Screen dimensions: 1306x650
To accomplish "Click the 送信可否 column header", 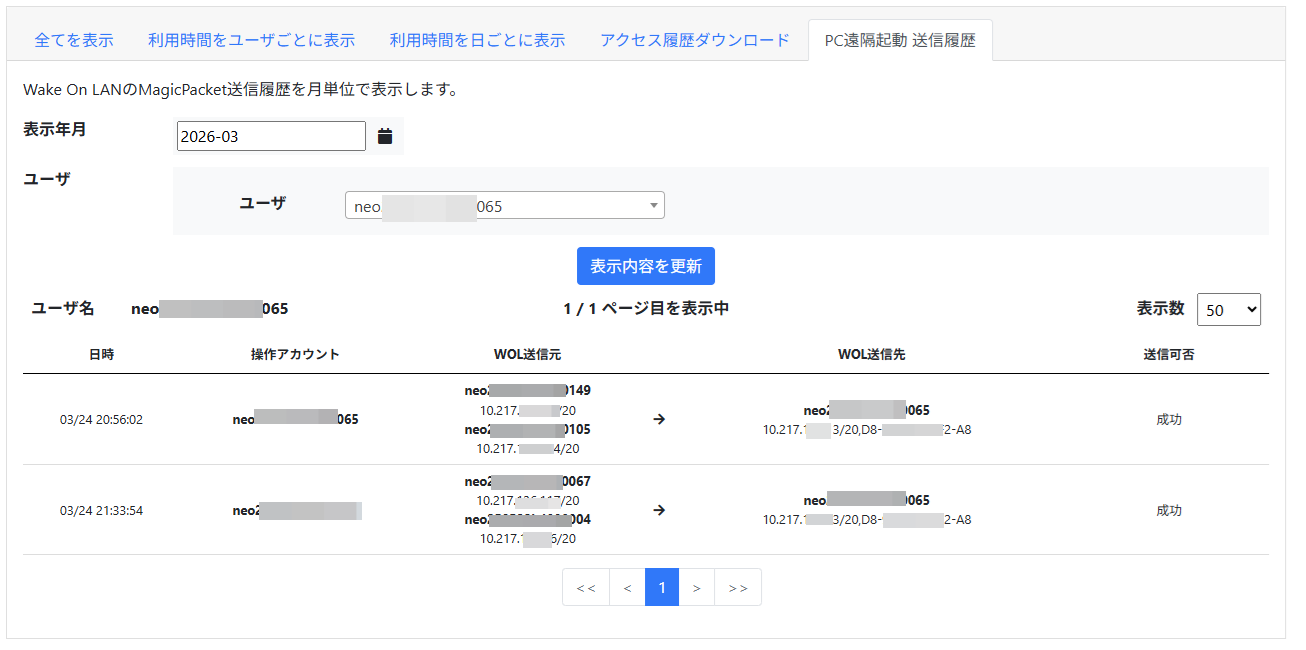I will [x=1168, y=355].
